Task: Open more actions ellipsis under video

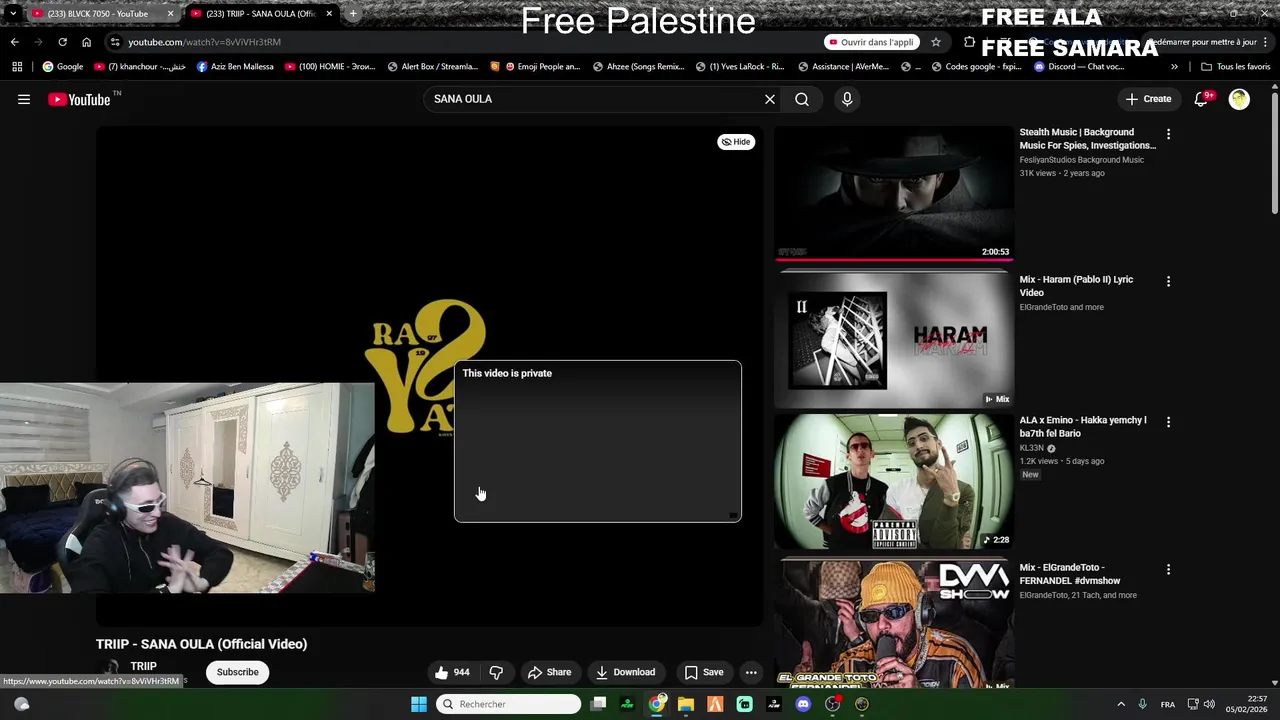Action: coord(751,672)
